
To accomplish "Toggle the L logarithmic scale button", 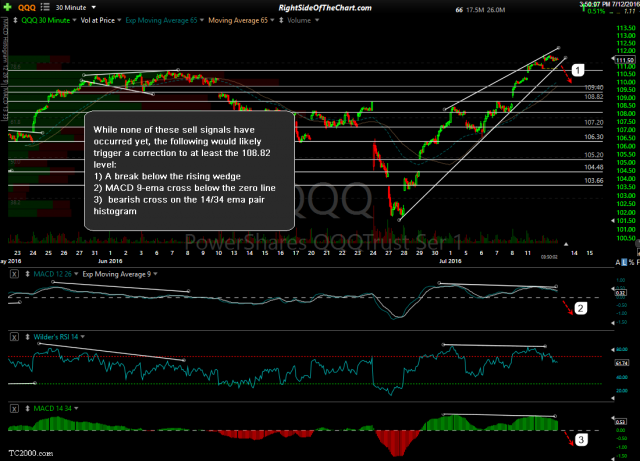I will [x=624, y=262].
